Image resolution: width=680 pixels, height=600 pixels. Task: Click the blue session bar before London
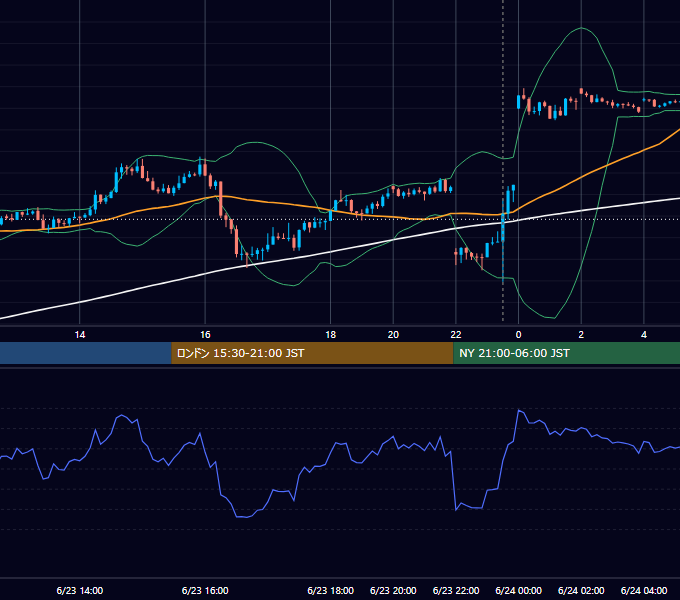[x=86, y=353]
